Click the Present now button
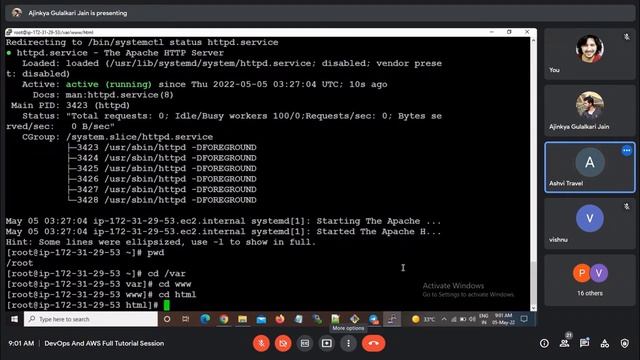This screenshot has height=360, width=640. 327,343
